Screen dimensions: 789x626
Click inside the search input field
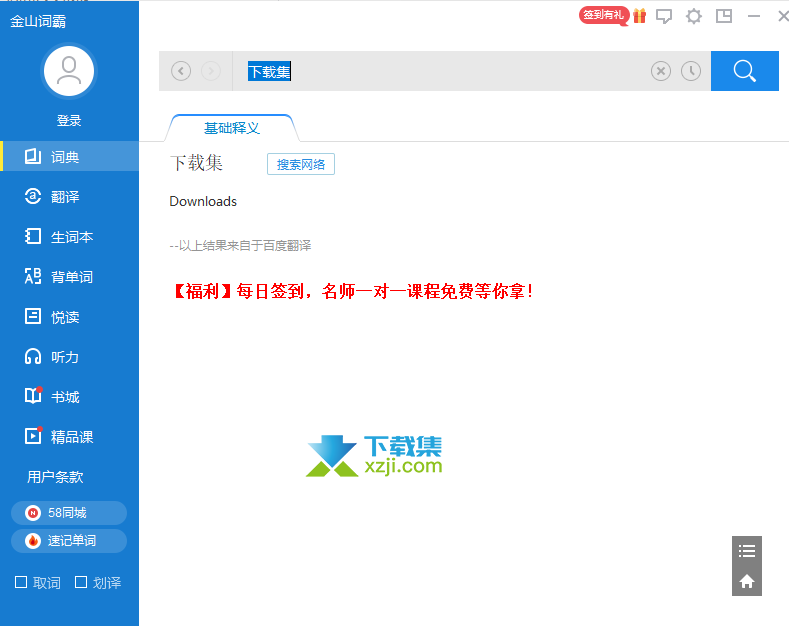[440, 71]
